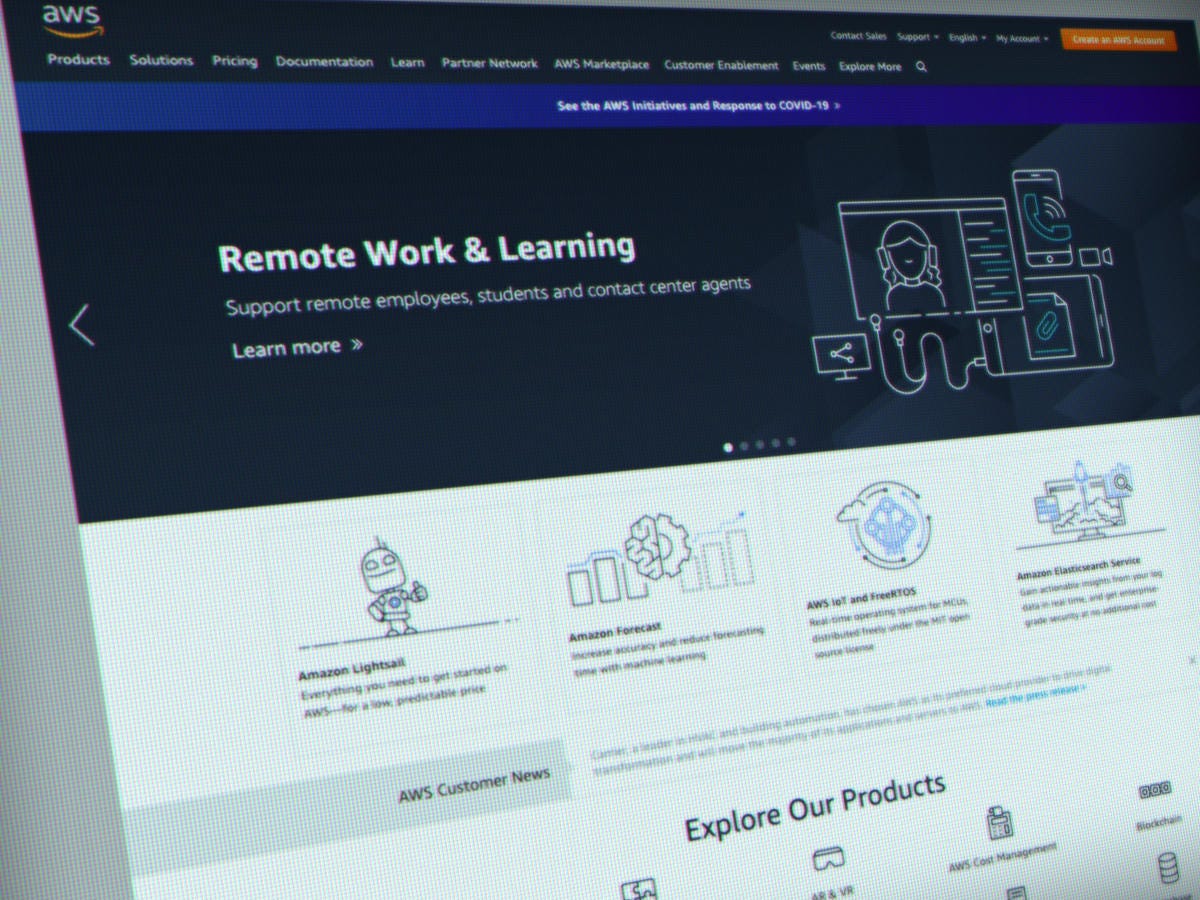Click the AWS Customer News label
Viewport: 1200px width, 900px height.
474,786
